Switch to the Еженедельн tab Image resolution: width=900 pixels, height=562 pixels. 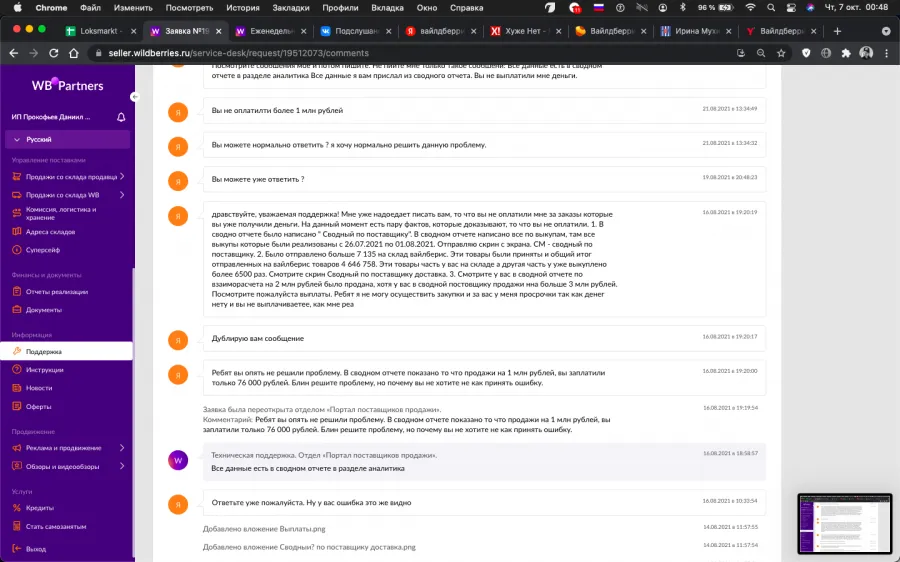(x=271, y=31)
